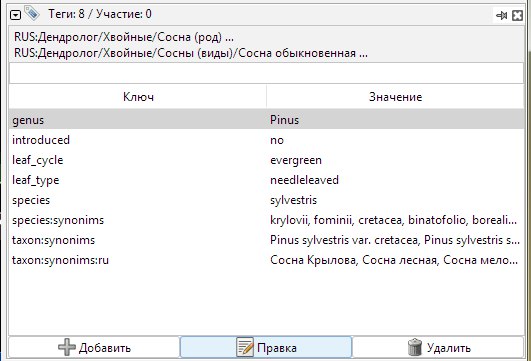The width and height of the screenshot is (531, 361).
Task: Click the Добавить button with plus icon
Action: coord(94,347)
